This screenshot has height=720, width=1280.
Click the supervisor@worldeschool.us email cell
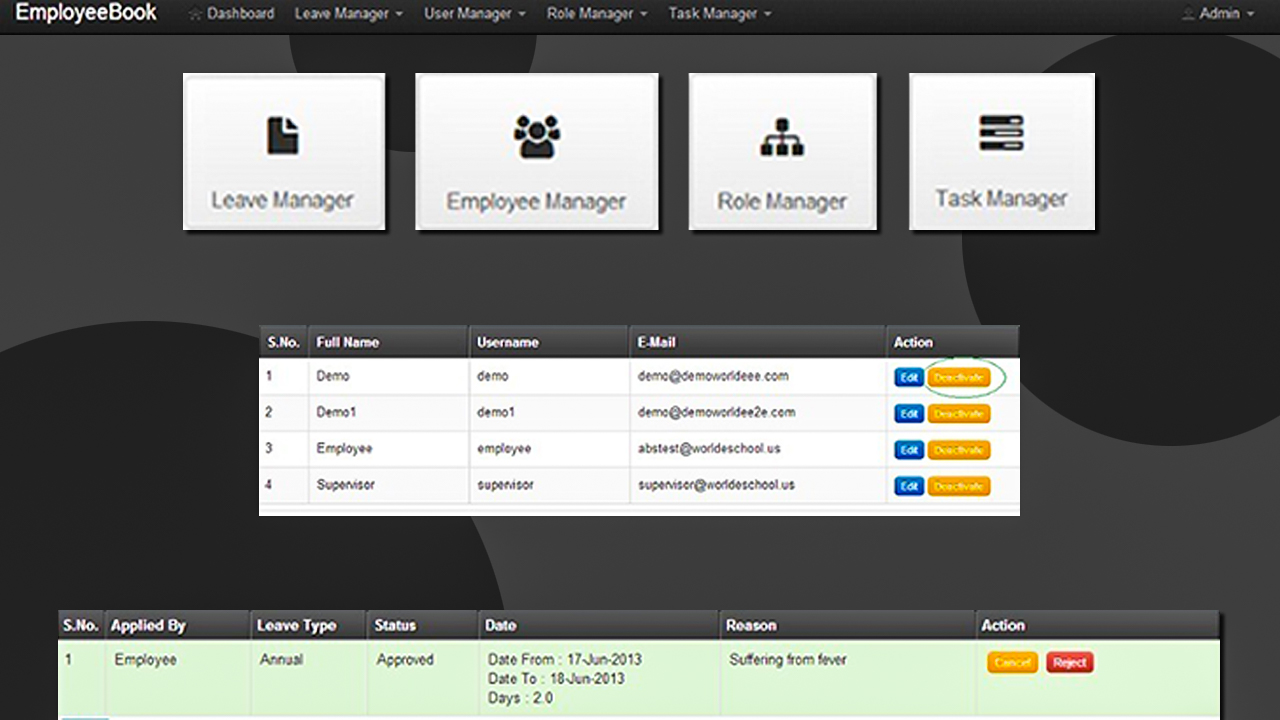pos(716,485)
